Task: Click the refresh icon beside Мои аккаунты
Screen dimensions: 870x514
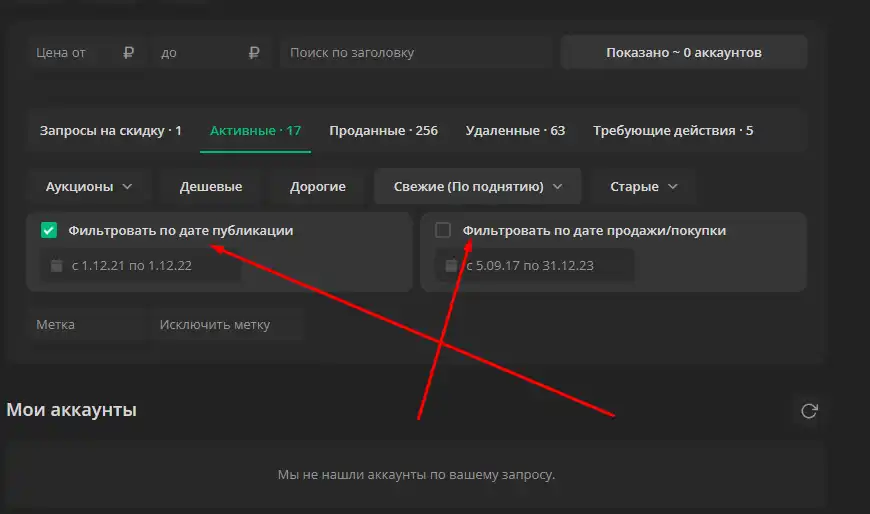Action: [x=809, y=411]
